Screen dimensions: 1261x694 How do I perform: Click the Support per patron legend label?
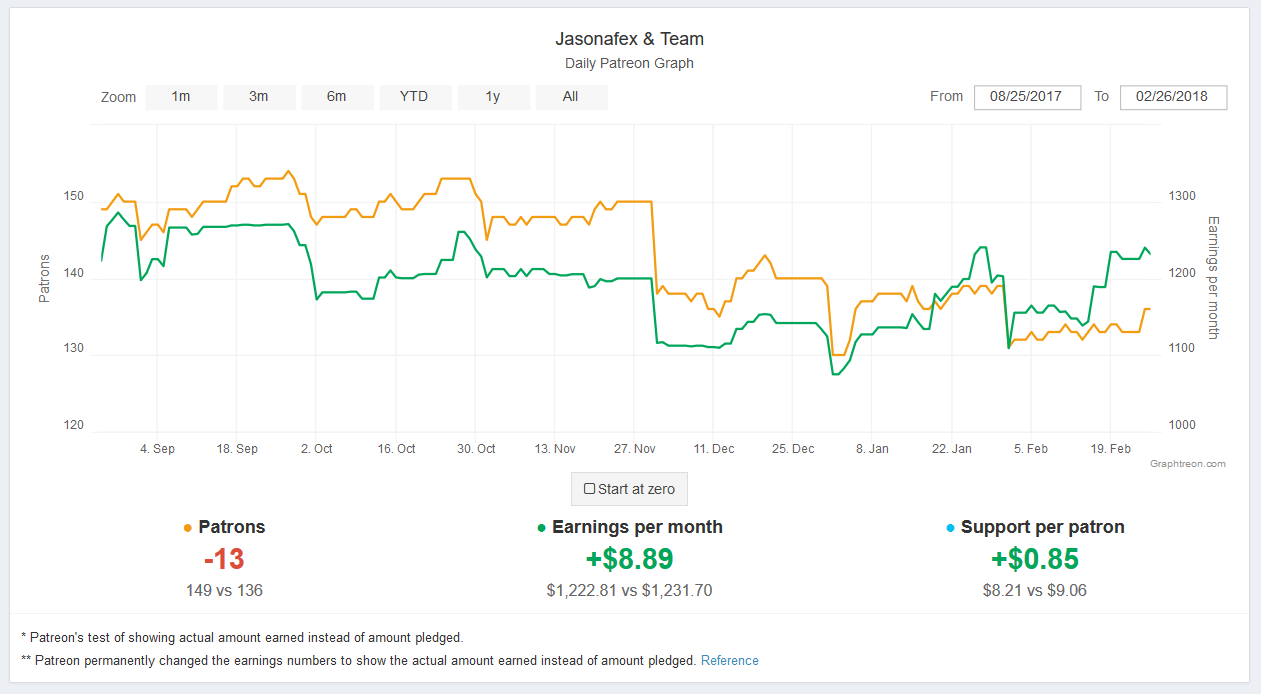point(1042,527)
